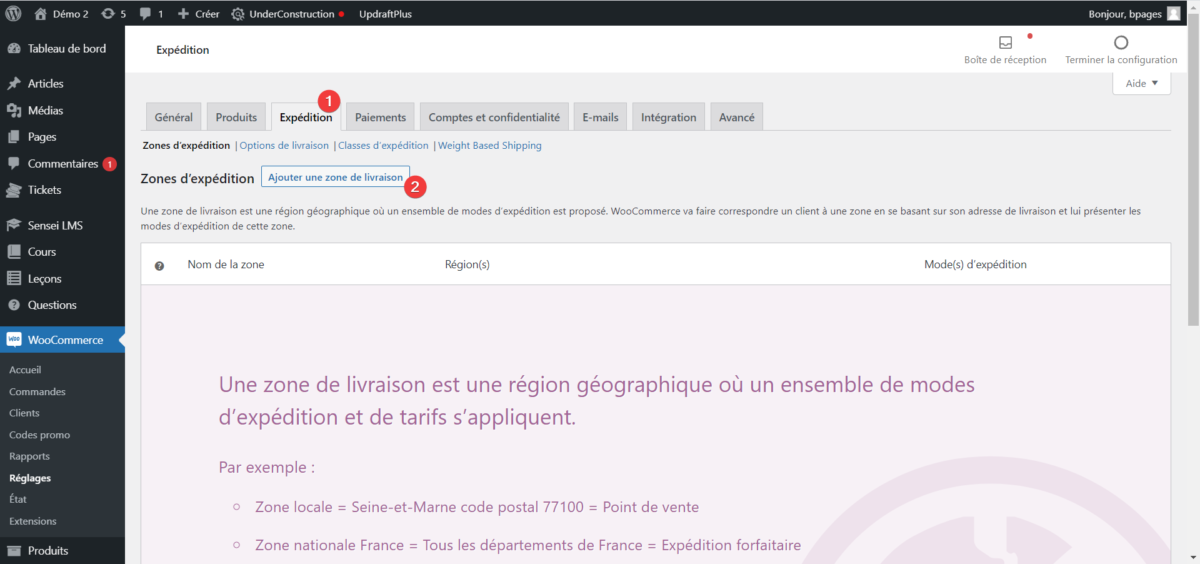Viewport: 1200px width, 564px height.
Task: Click Ajouter une zone de livraison button
Action: click(335, 177)
